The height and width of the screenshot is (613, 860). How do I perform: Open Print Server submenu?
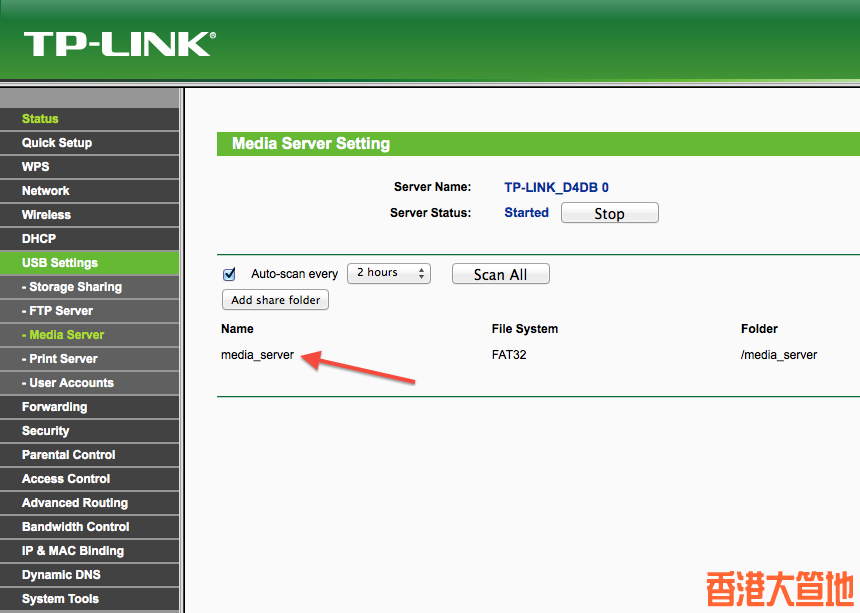pyautogui.click(x=89, y=359)
